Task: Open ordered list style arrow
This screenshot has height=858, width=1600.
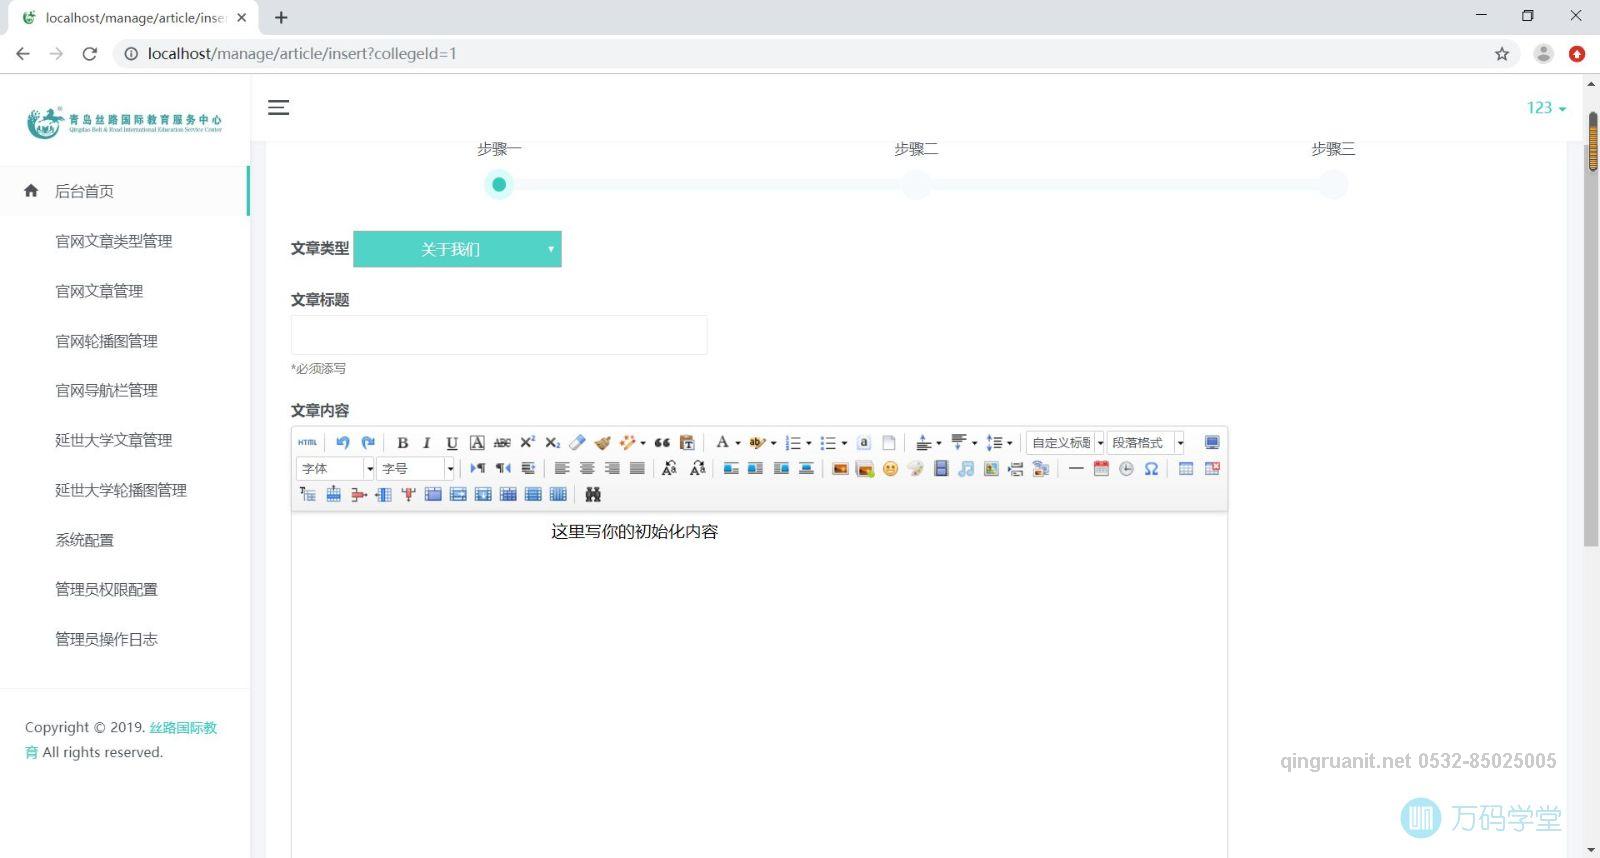Action: coord(809,443)
